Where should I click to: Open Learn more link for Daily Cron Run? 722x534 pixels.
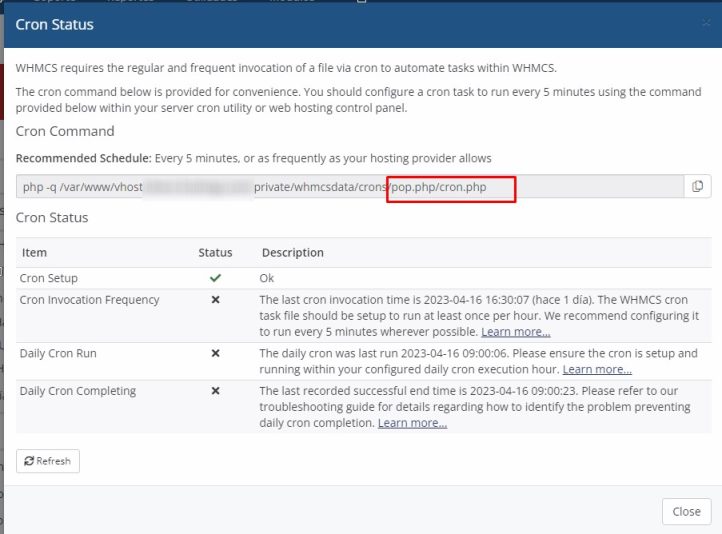tap(596, 369)
